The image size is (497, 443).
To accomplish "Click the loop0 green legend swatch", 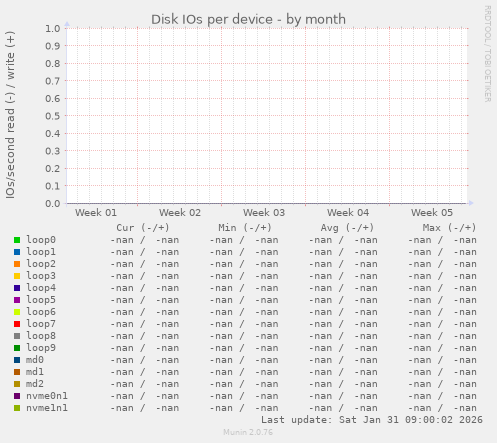I will (17, 240).
